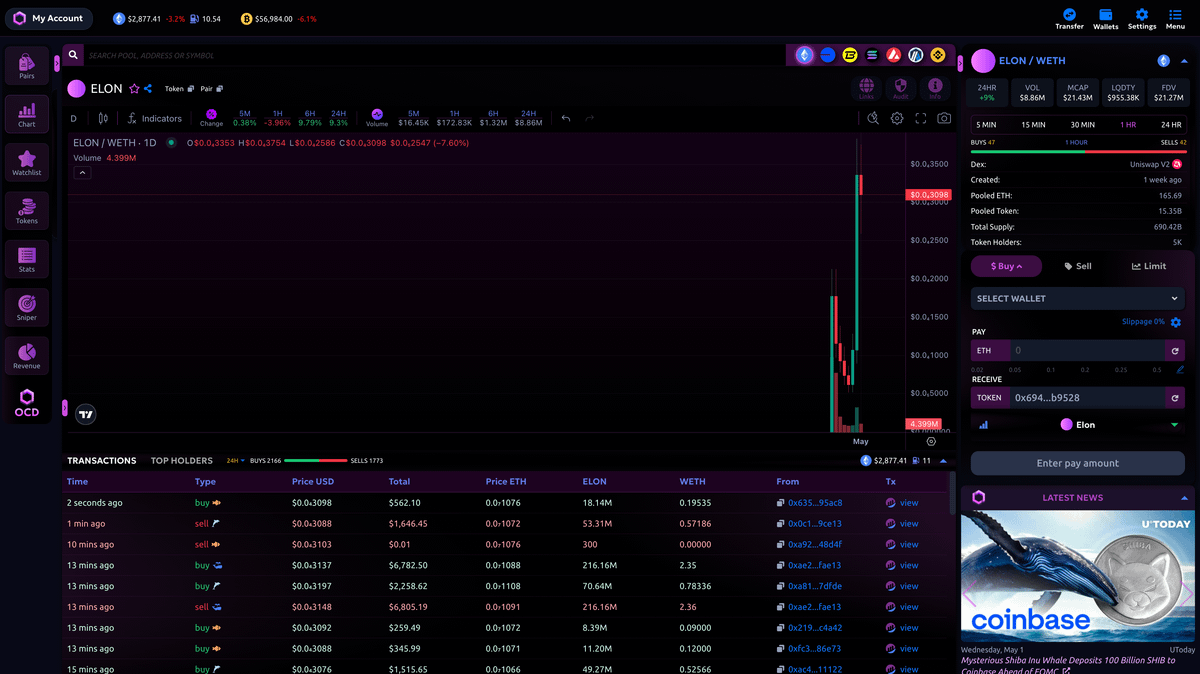Open the ELON Audit shield button

tap(900, 88)
